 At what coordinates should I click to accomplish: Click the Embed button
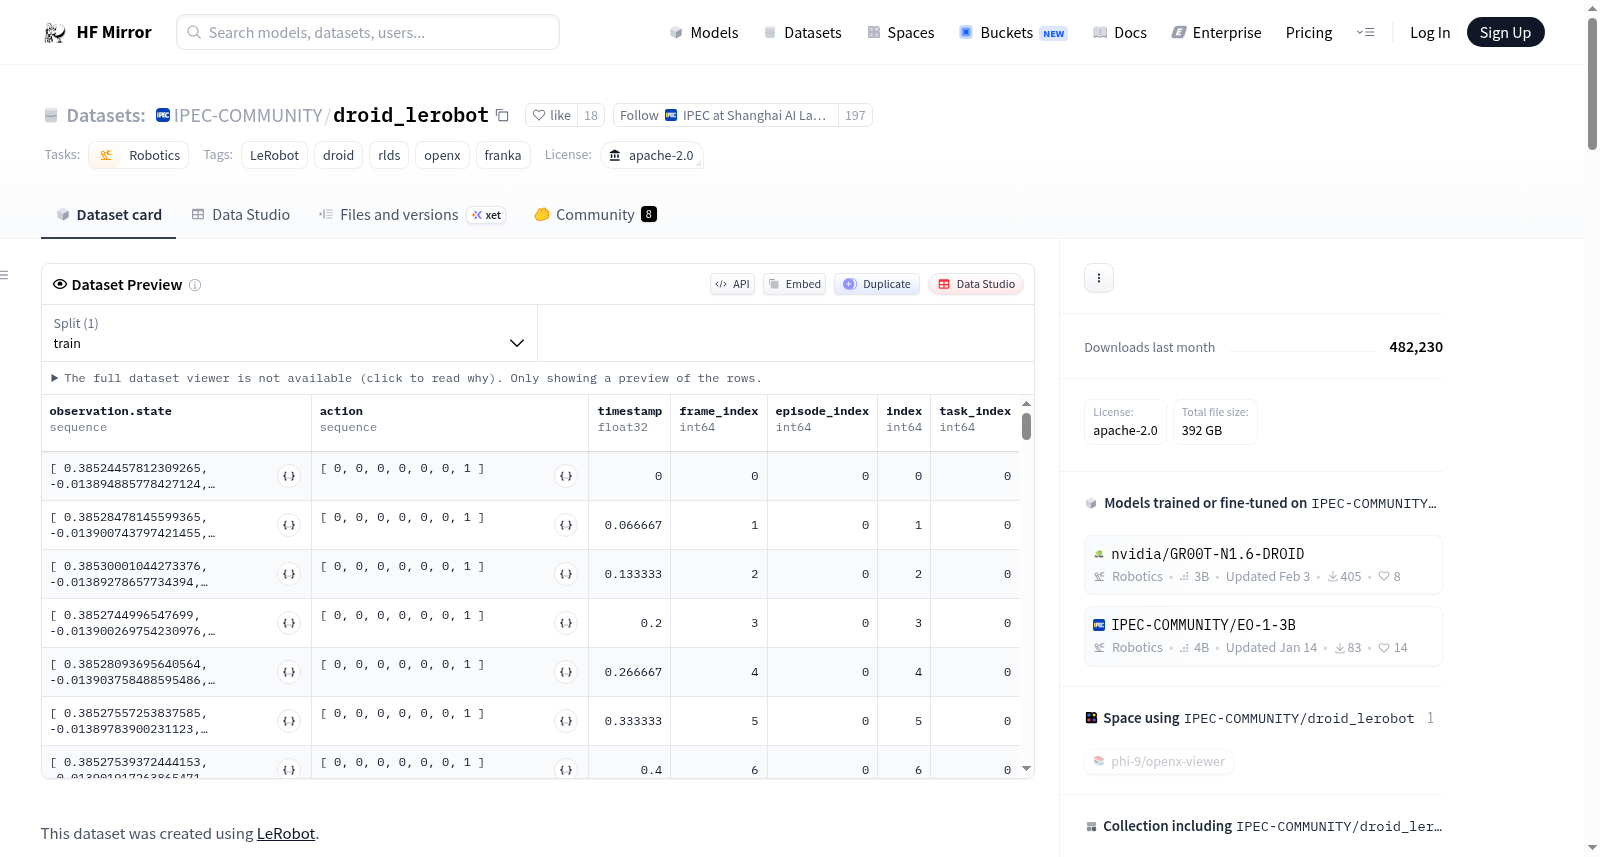794,285
